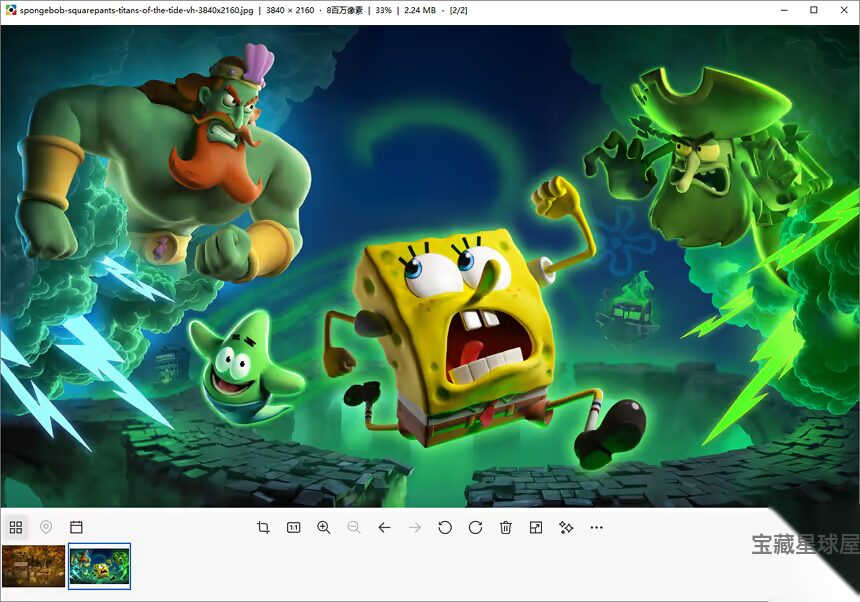
Task: Minimize the image viewer window
Action: (785, 10)
